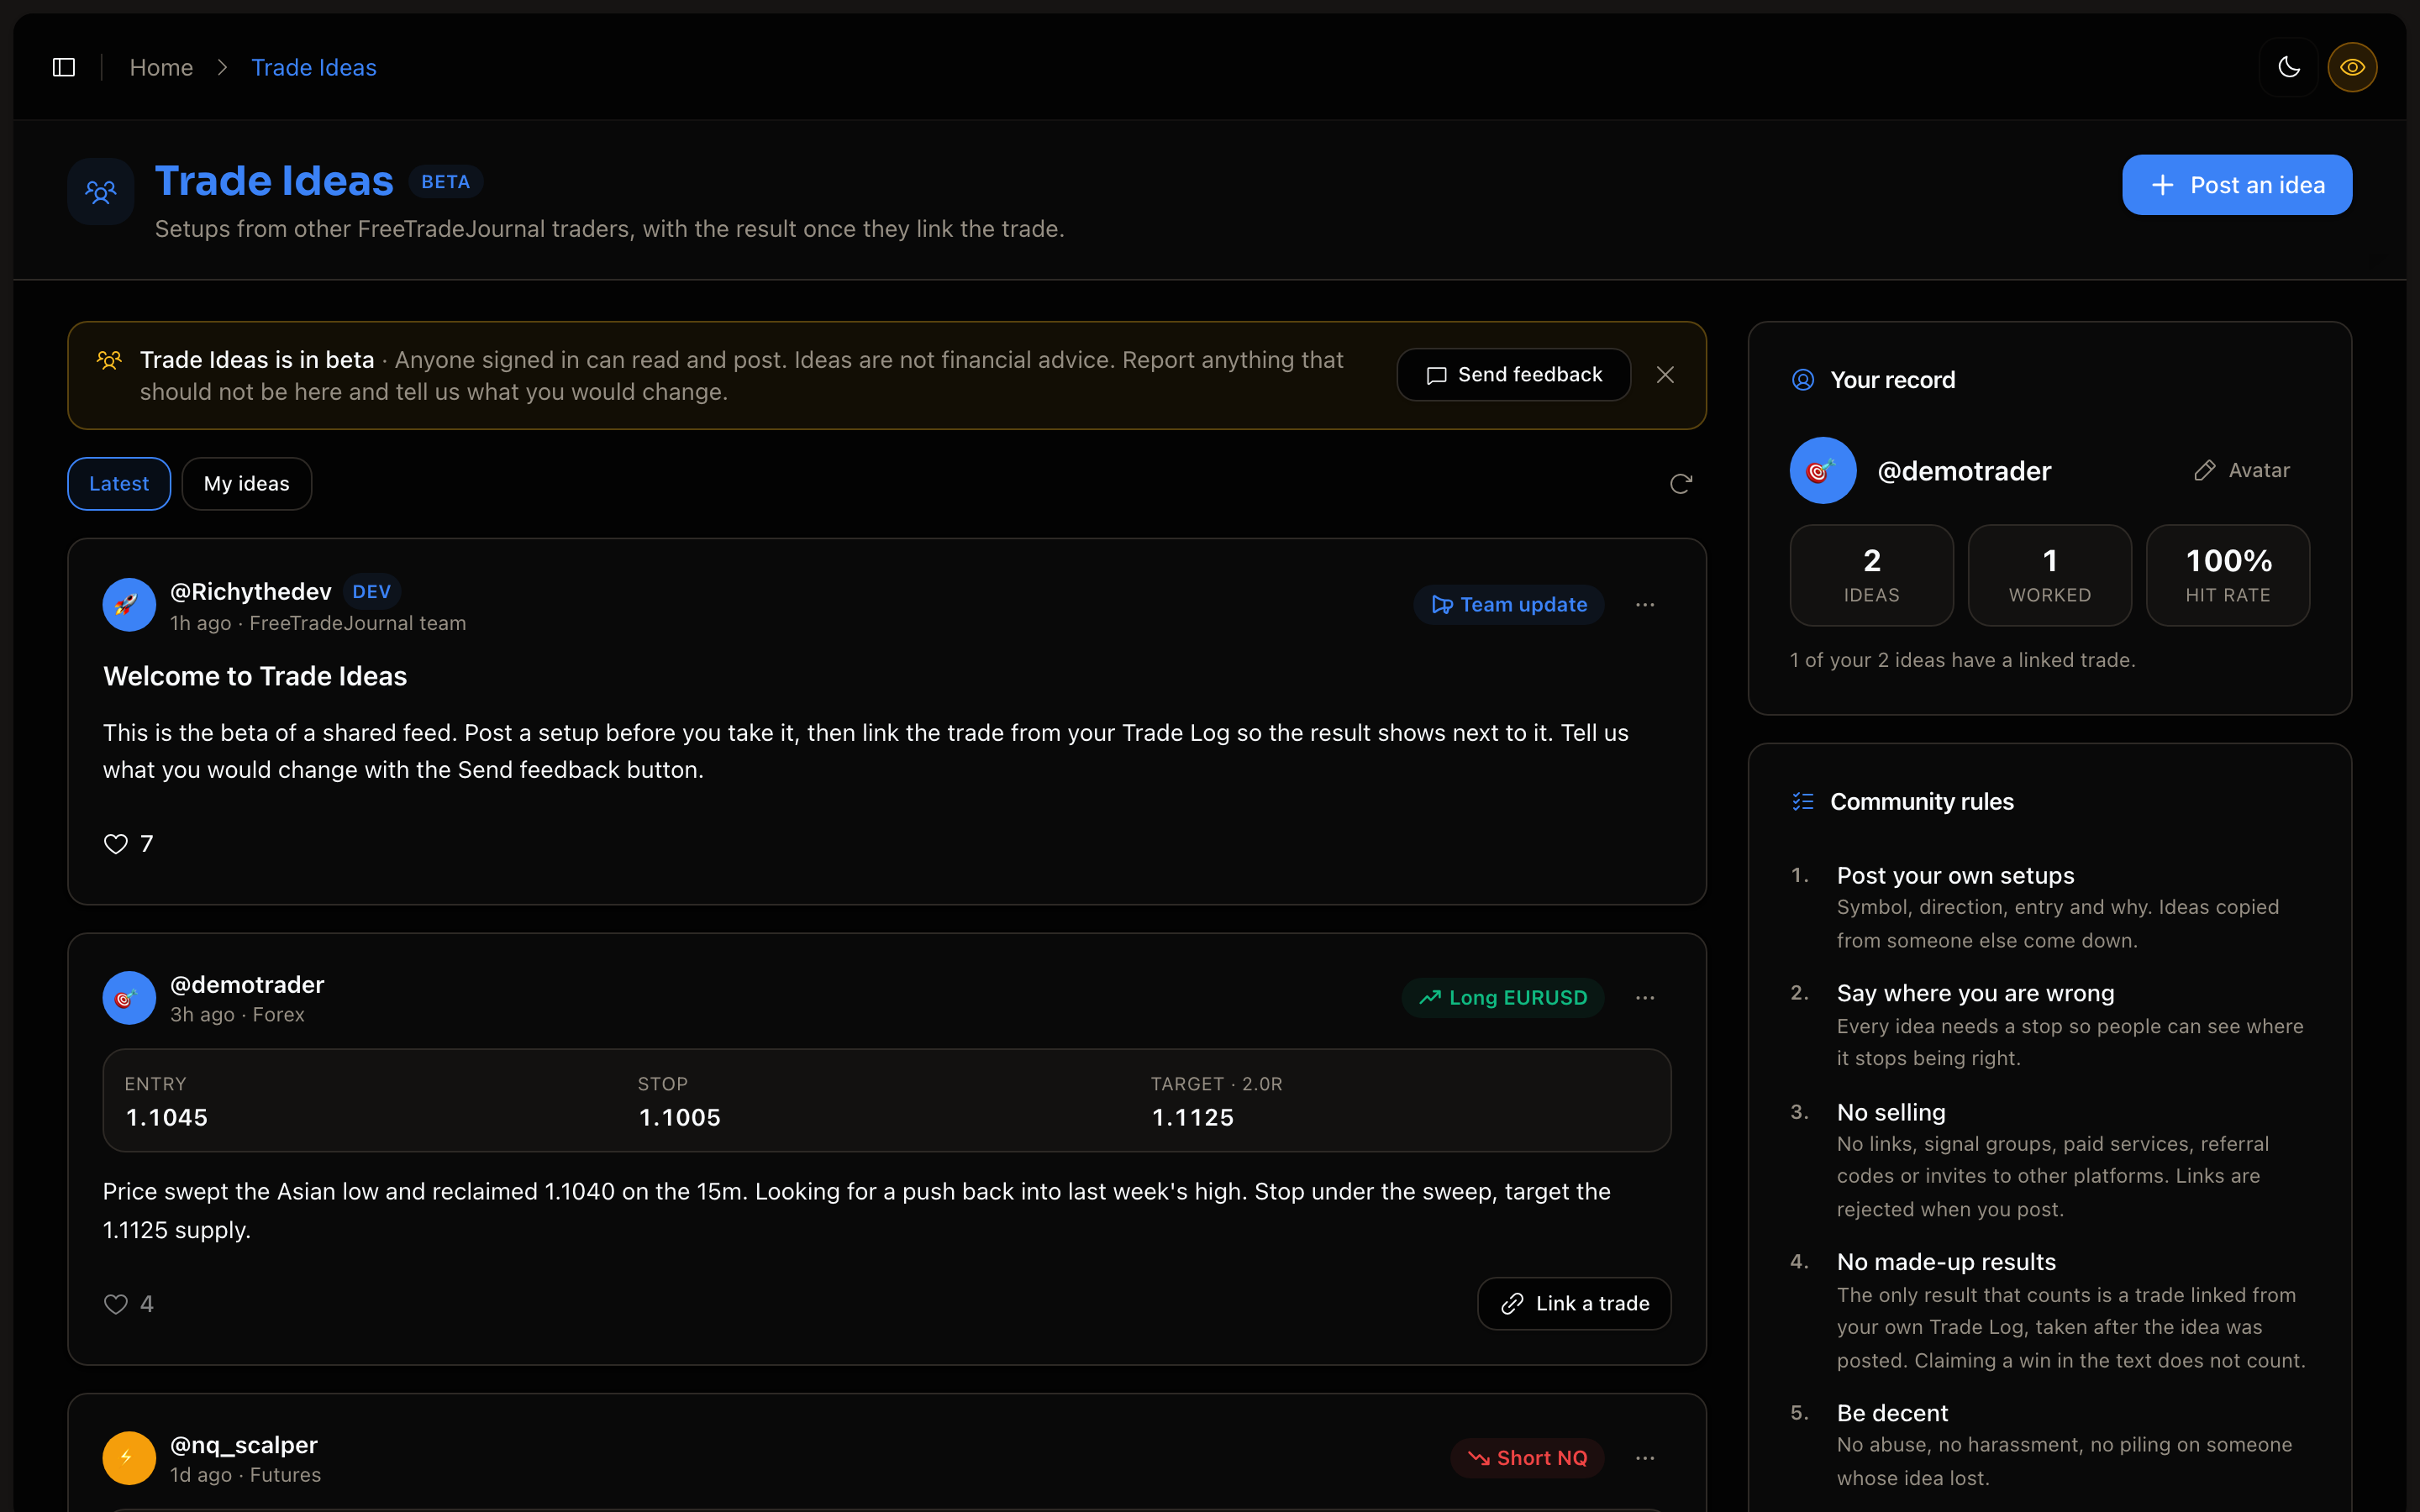Viewport: 2420px width, 1512px height.
Task: Send feedback from the beta banner
Action: [1514, 375]
